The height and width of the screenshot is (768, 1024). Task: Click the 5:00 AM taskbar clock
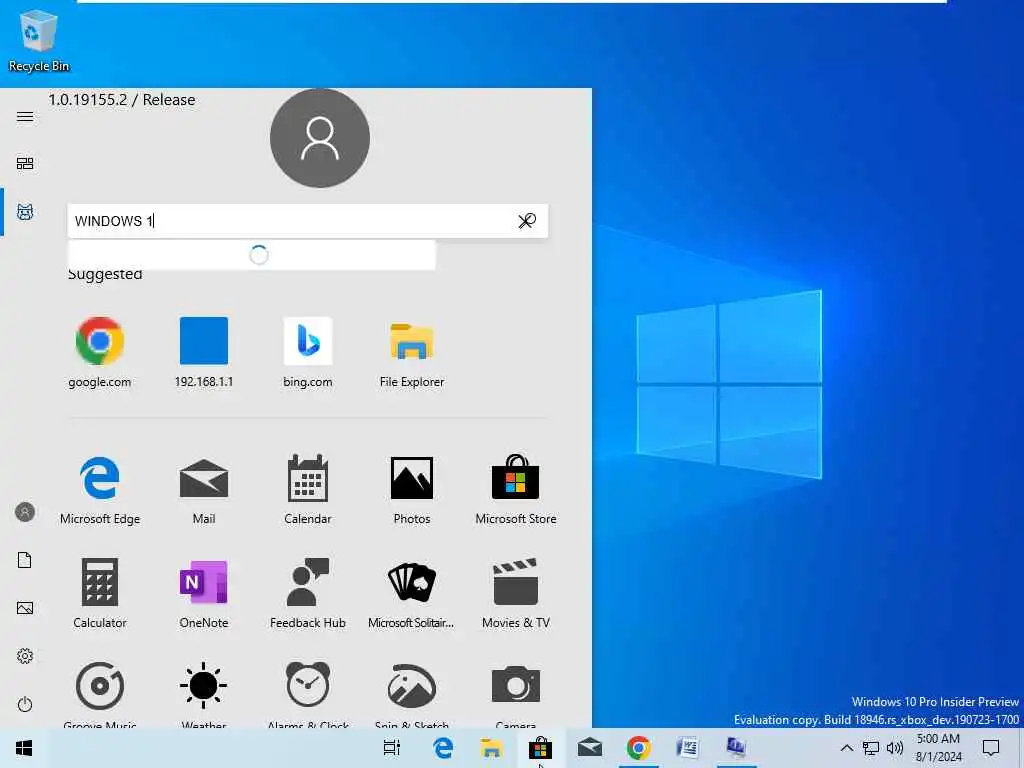(x=938, y=748)
